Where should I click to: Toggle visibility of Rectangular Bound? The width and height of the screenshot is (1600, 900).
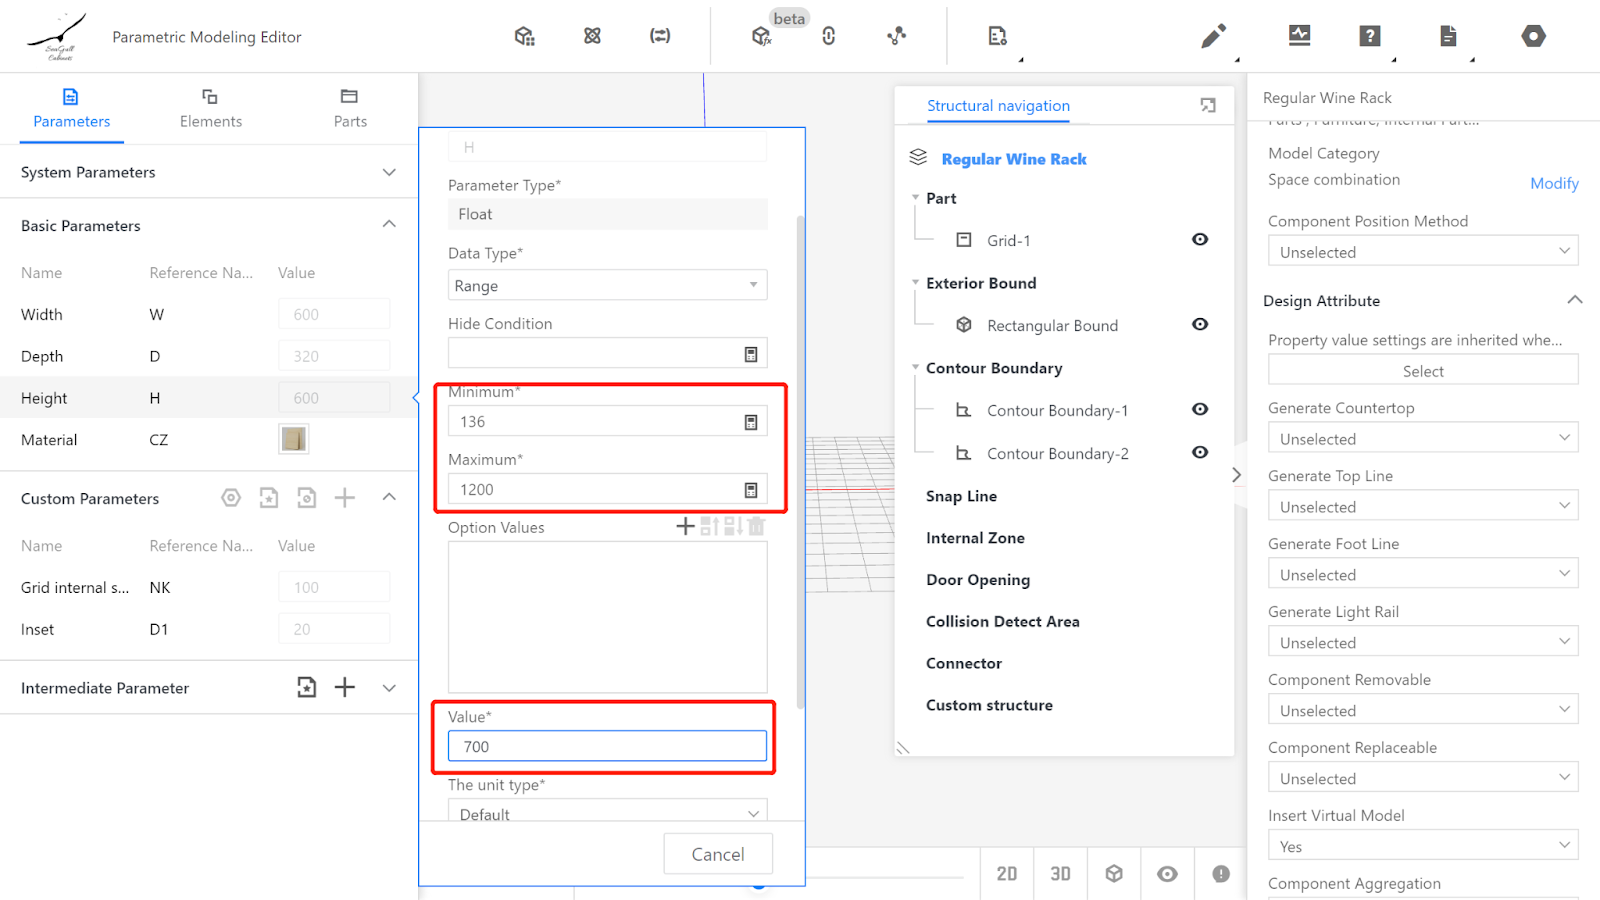click(1200, 325)
